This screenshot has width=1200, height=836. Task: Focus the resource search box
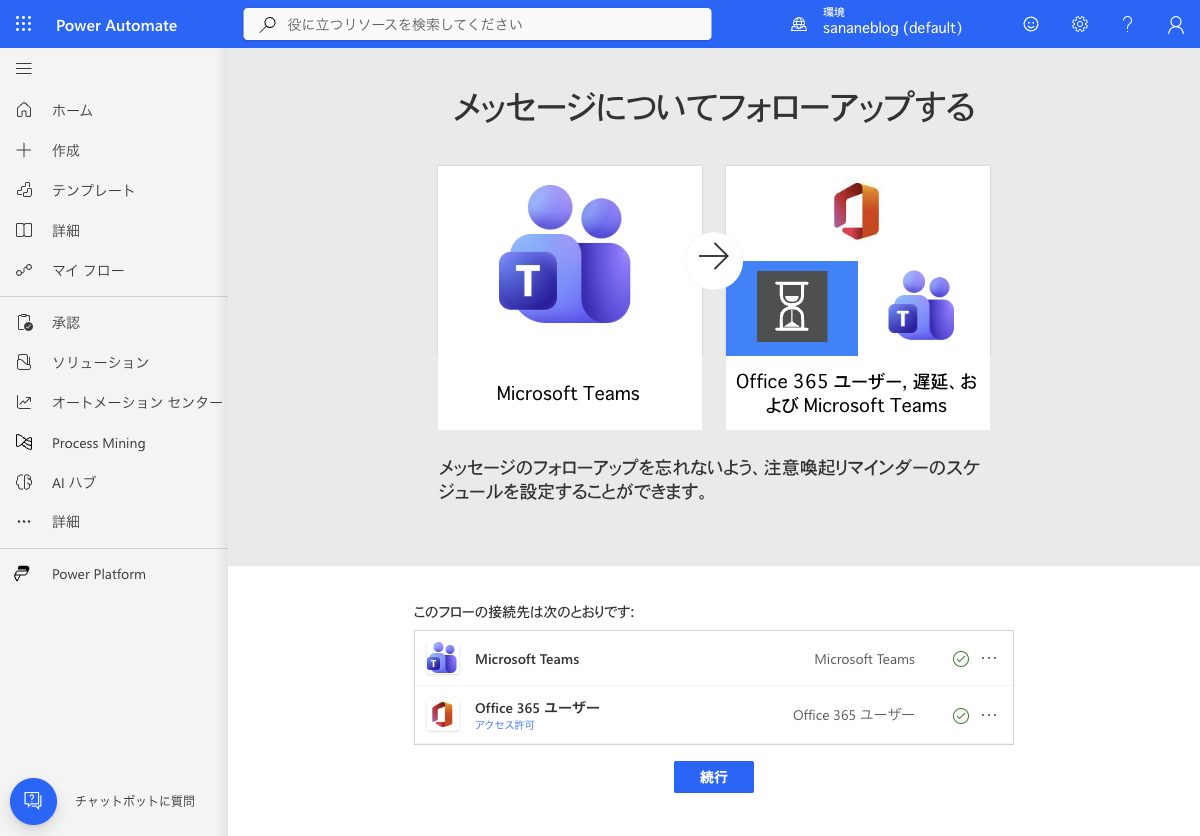(x=477, y=24)
